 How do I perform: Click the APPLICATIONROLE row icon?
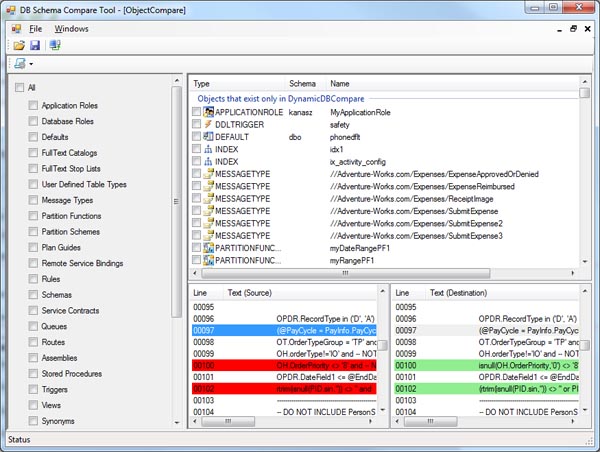(x=208, y=113)
